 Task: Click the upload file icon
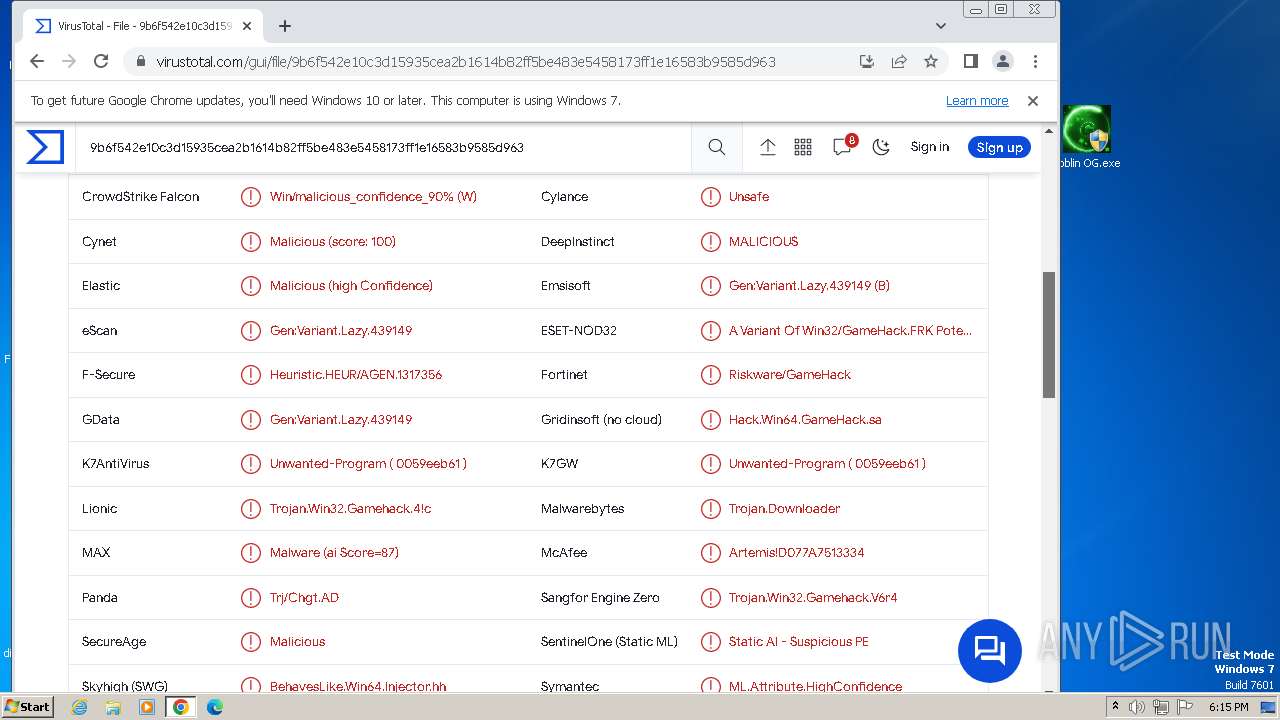point(768,147)
